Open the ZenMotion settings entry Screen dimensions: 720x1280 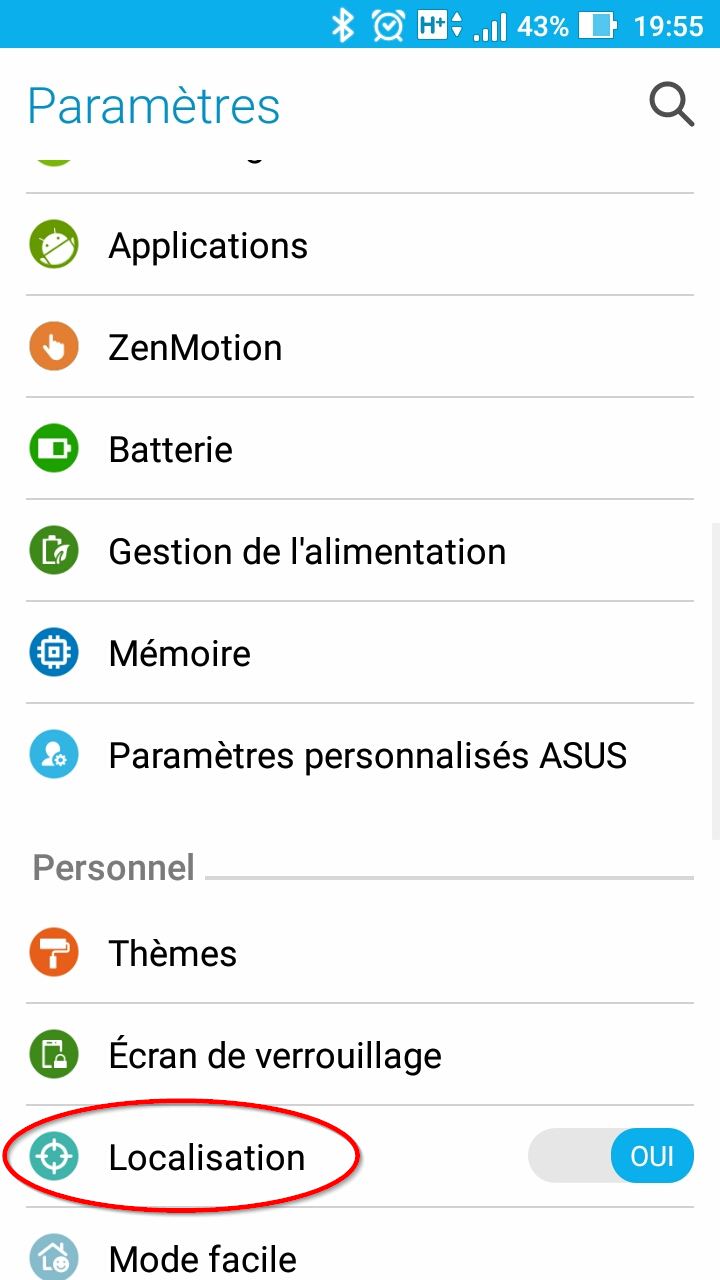[195, 348]
